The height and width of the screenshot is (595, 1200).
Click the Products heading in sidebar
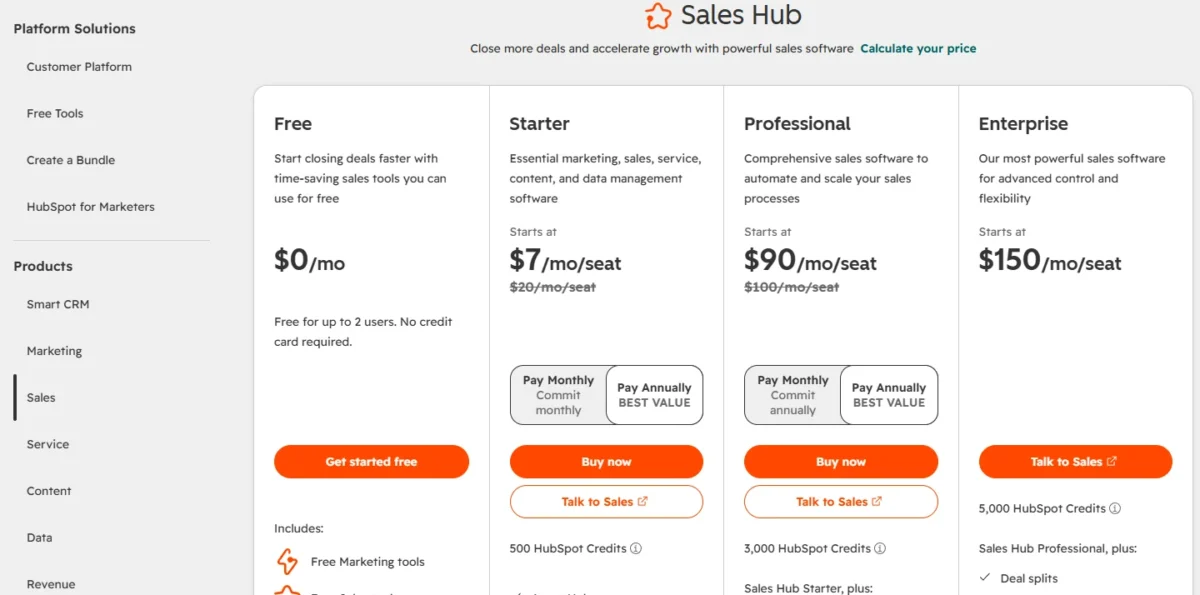(43, 266)
